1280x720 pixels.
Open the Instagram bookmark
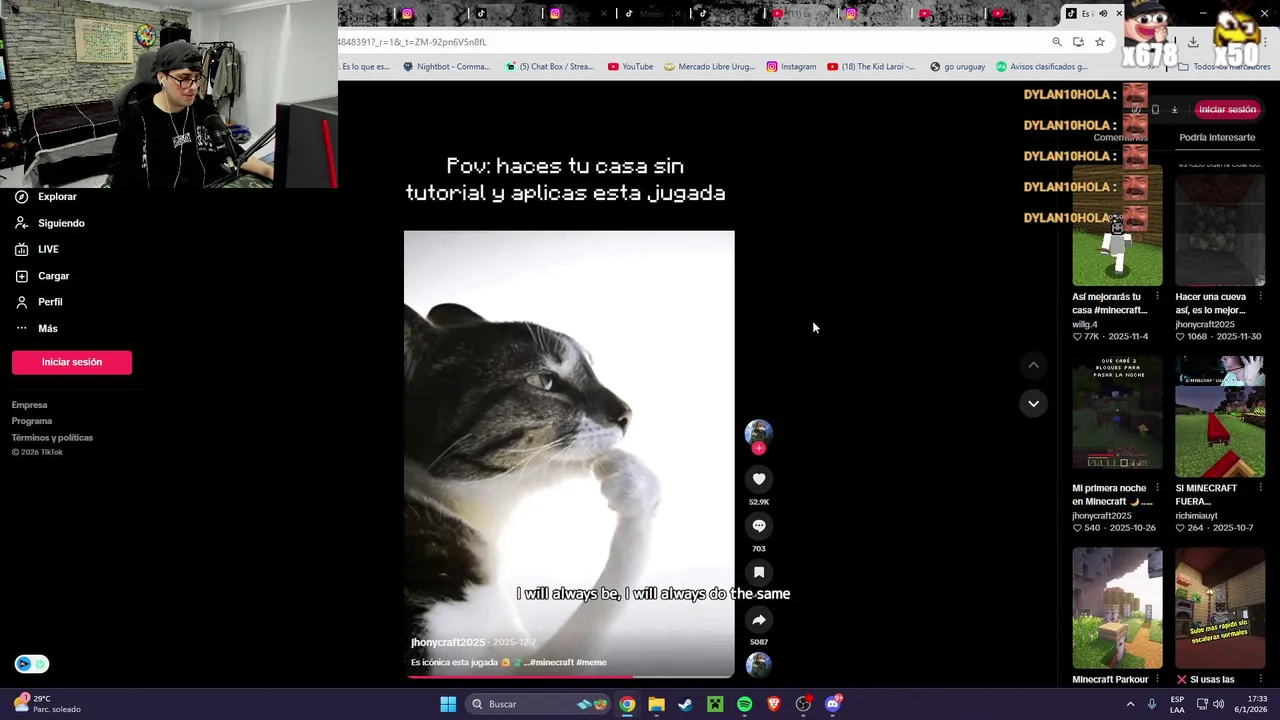coord(791,67)
